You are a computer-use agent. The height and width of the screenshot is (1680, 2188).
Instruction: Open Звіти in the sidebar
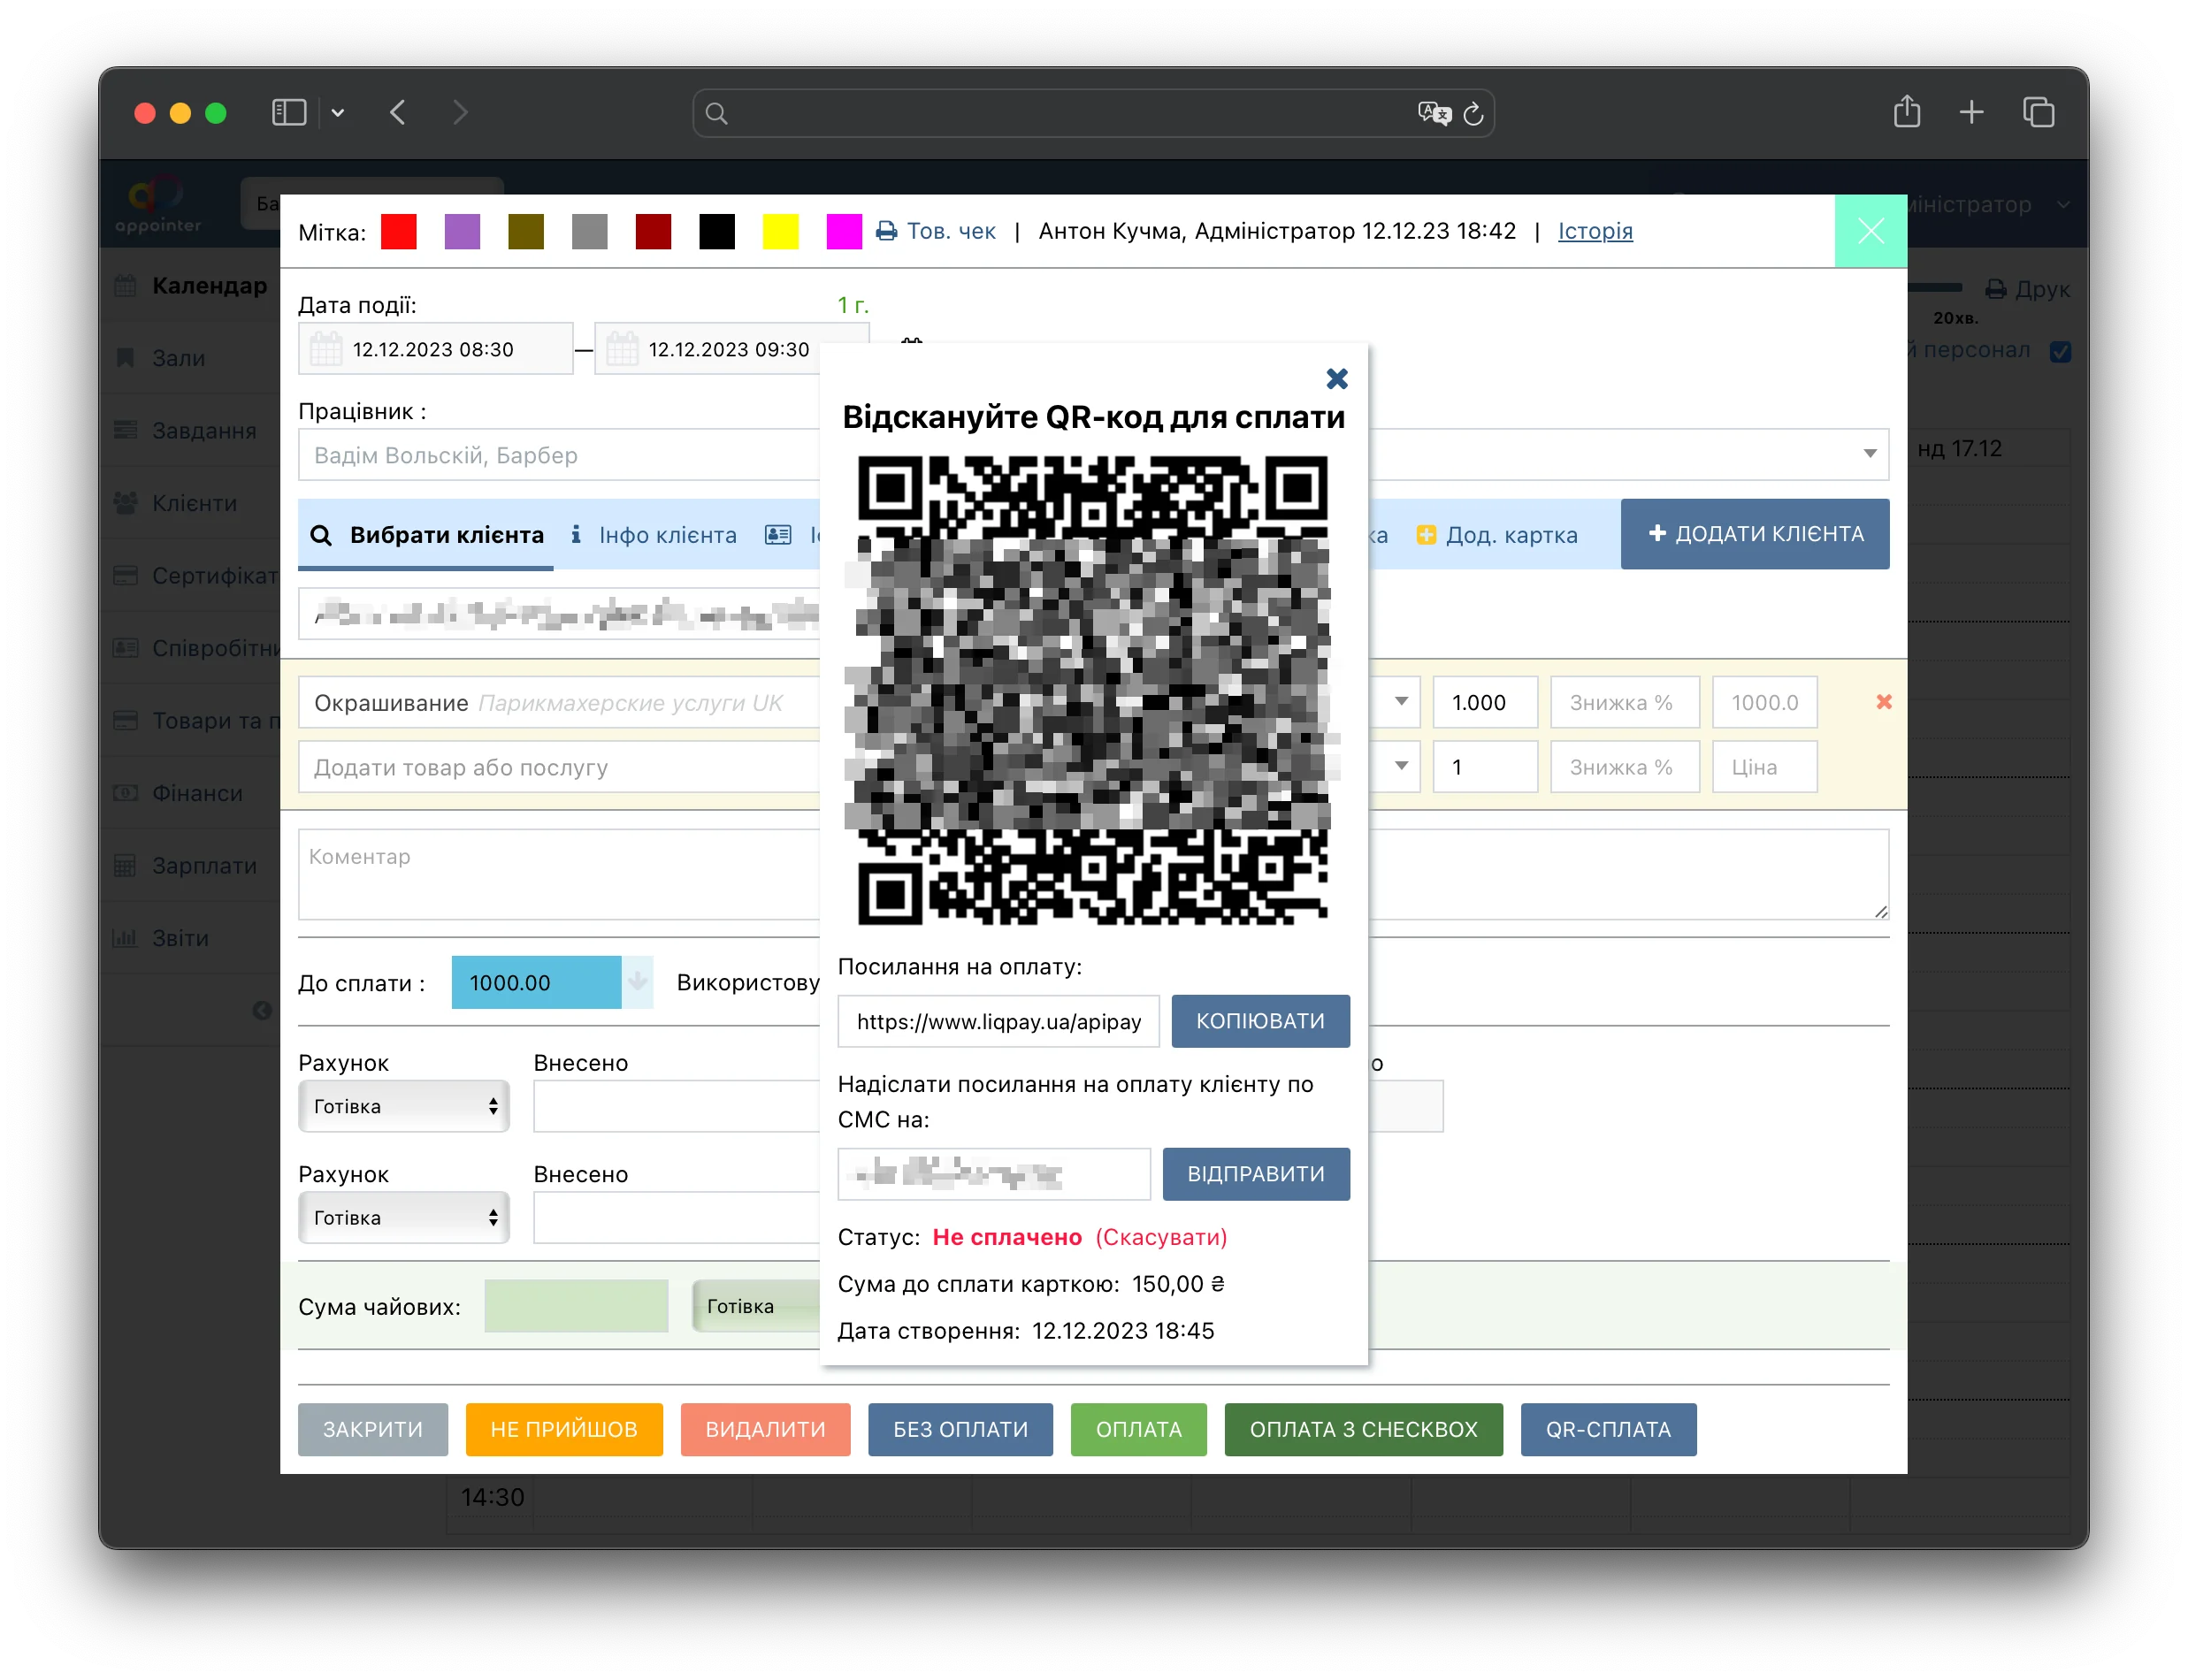tap(162, 938)
